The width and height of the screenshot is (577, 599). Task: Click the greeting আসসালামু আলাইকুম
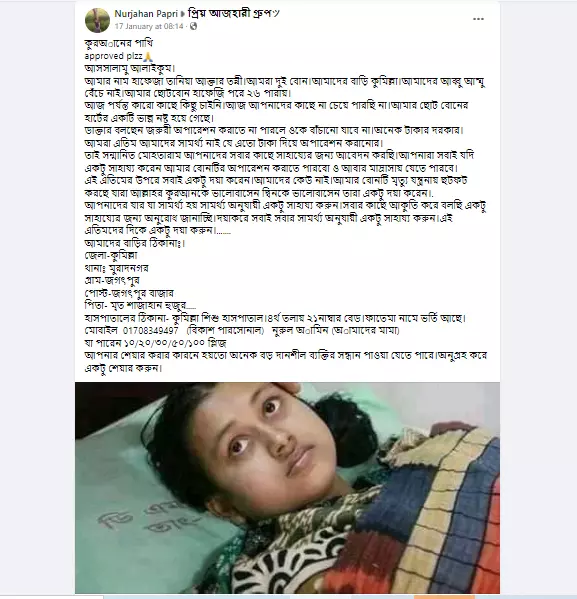[x=130, y=68]
